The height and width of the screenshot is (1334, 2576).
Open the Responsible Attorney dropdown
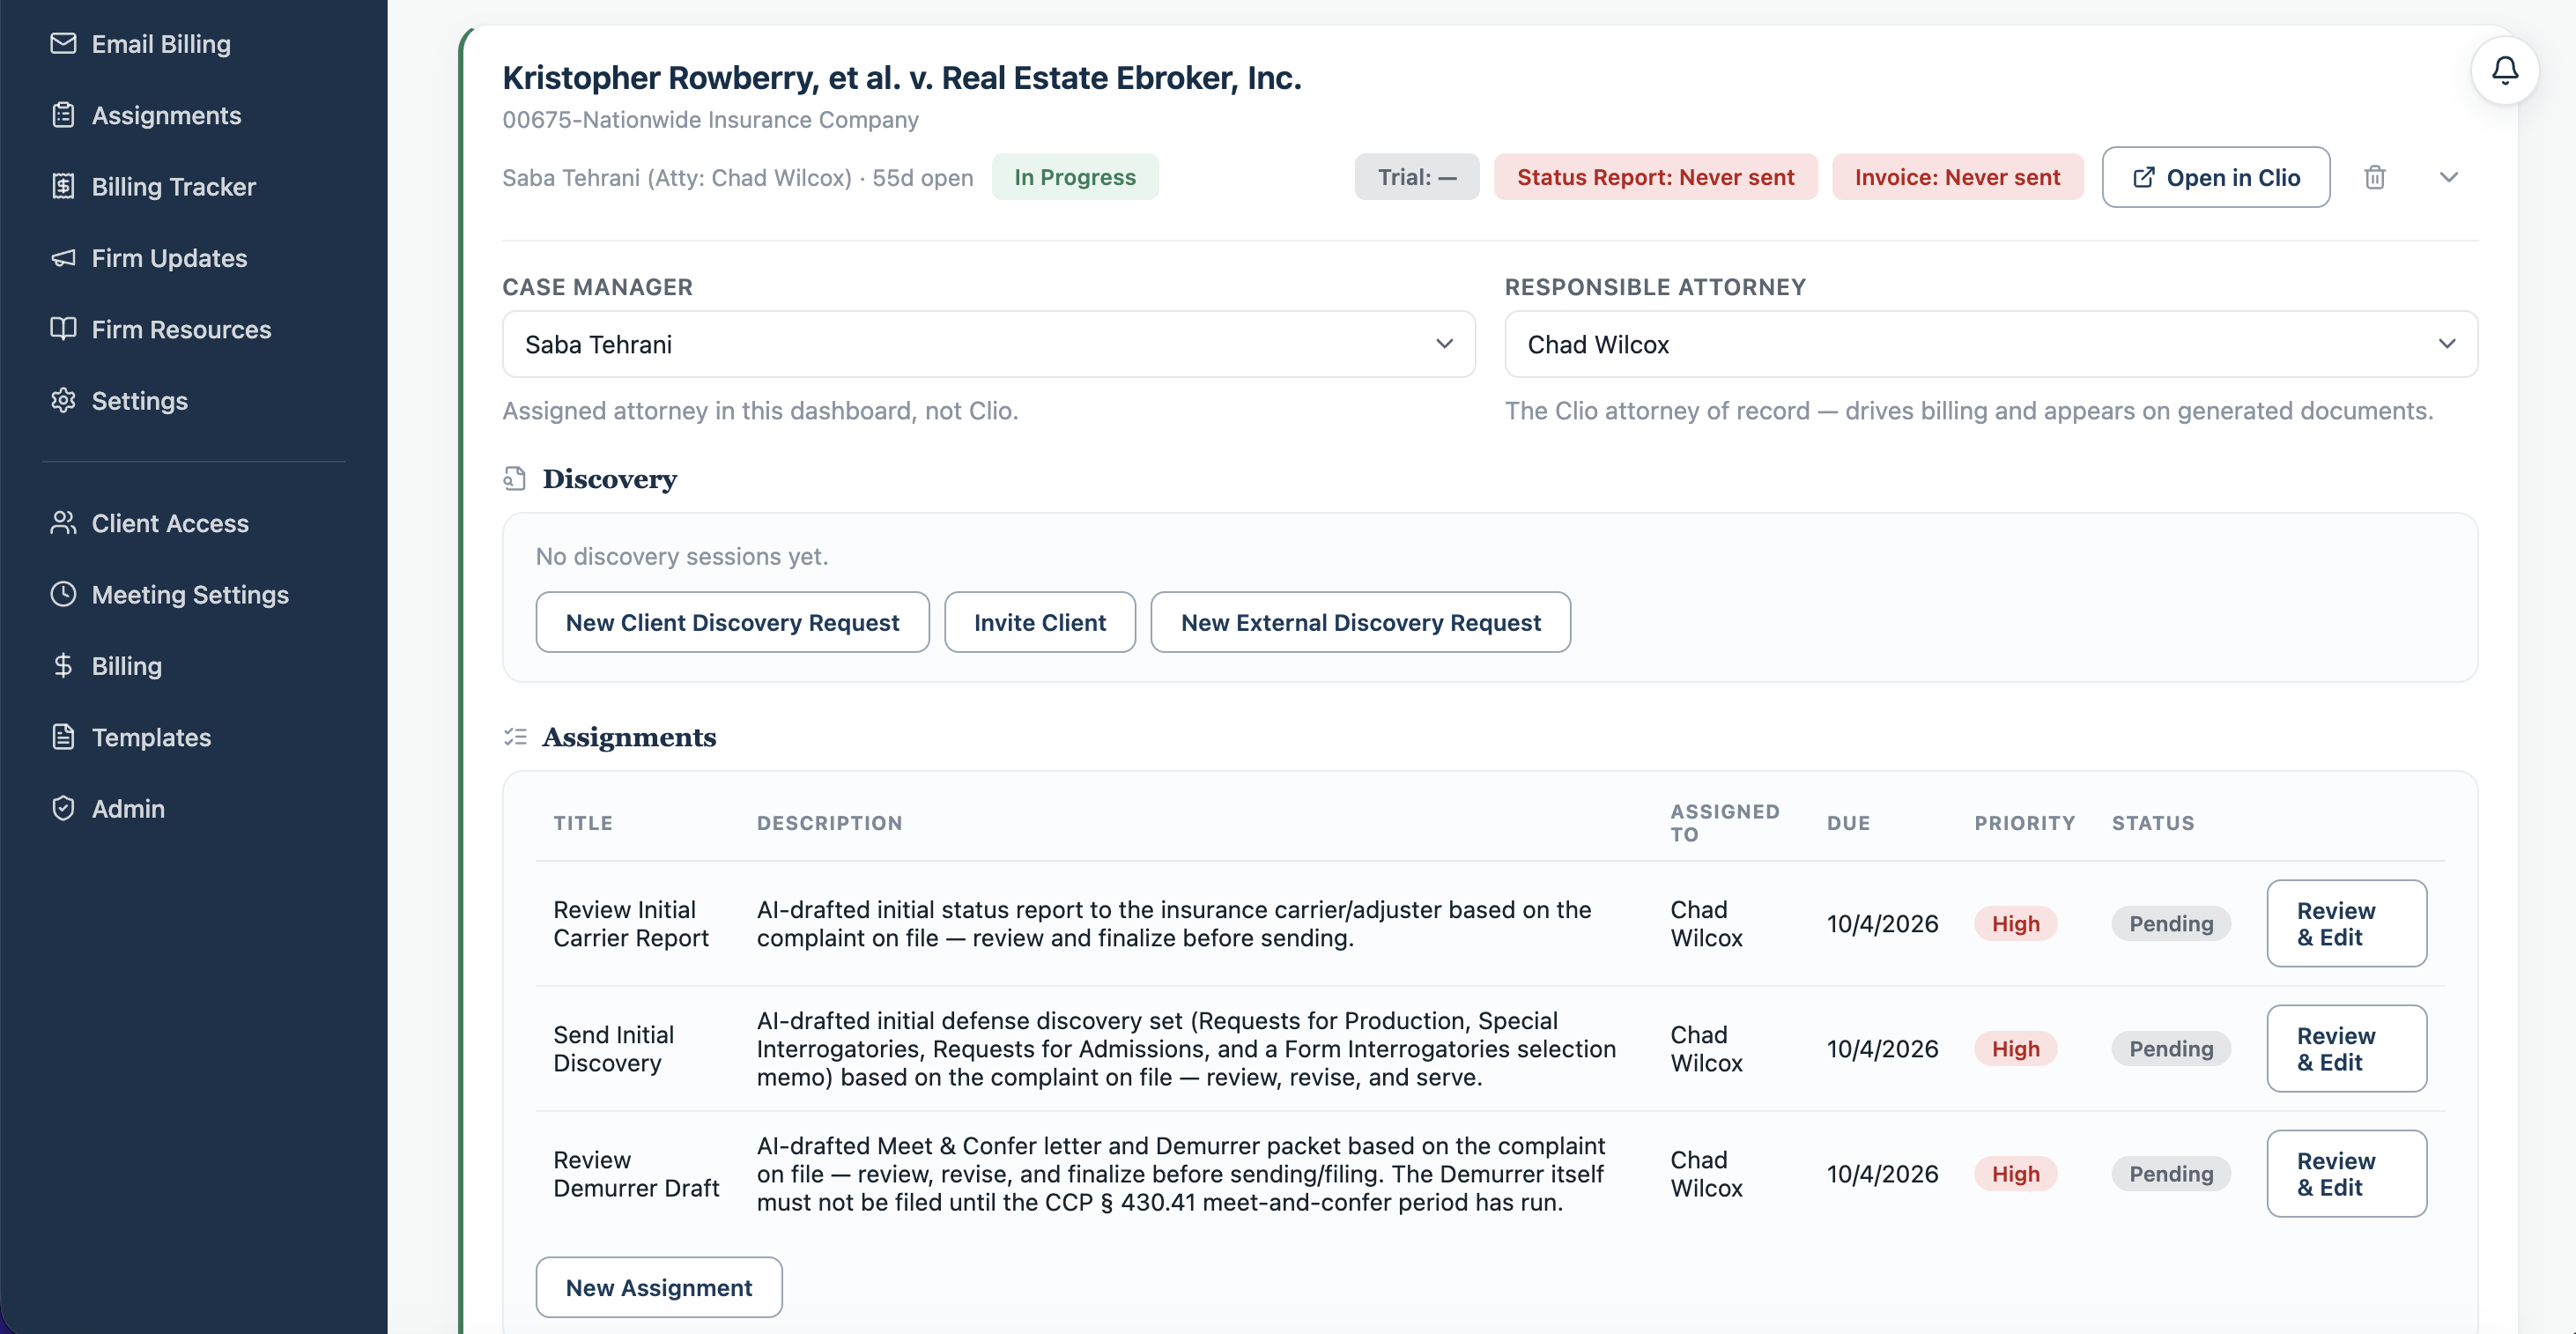(1990, 344)
